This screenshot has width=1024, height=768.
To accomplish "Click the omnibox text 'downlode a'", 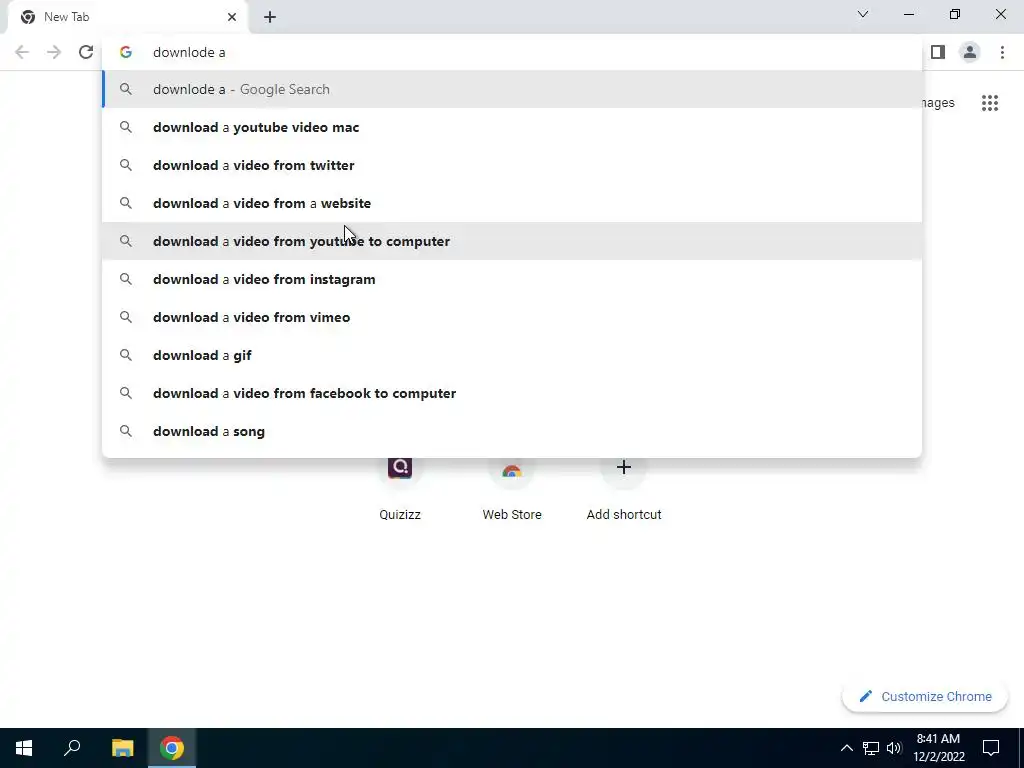I will click(x=189, y=52).
